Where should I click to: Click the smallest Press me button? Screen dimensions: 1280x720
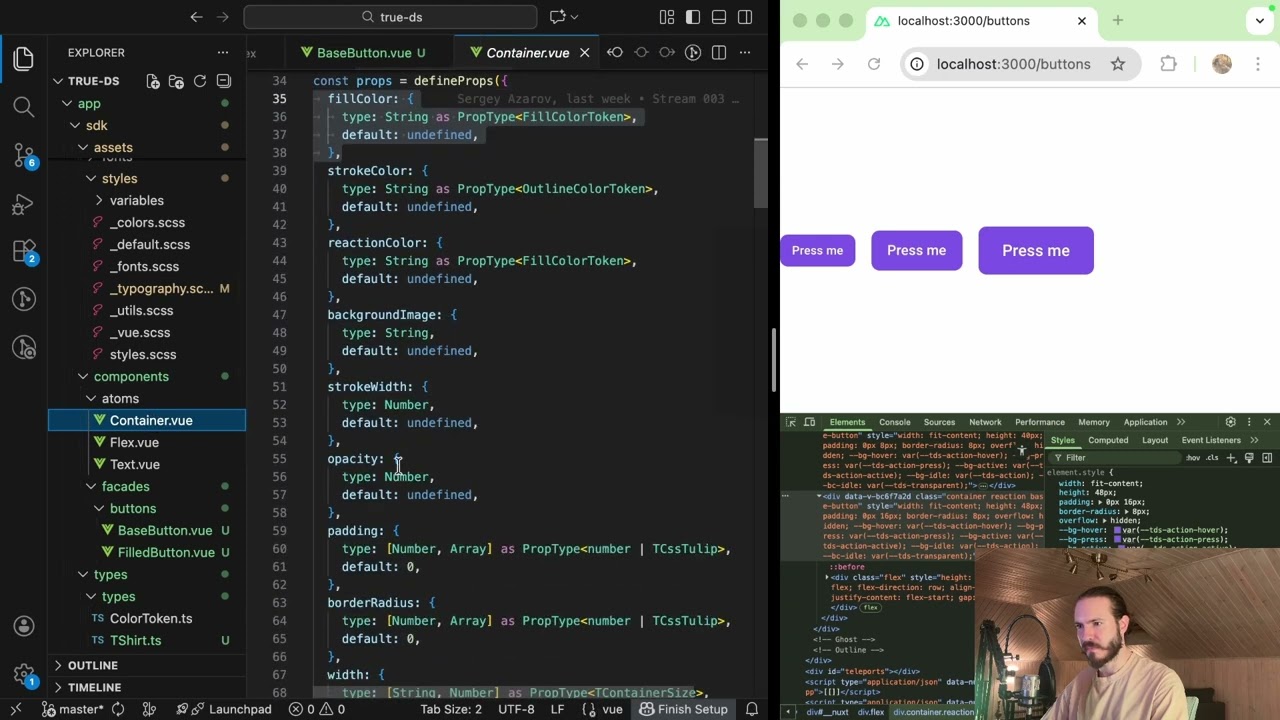(818, 251)
